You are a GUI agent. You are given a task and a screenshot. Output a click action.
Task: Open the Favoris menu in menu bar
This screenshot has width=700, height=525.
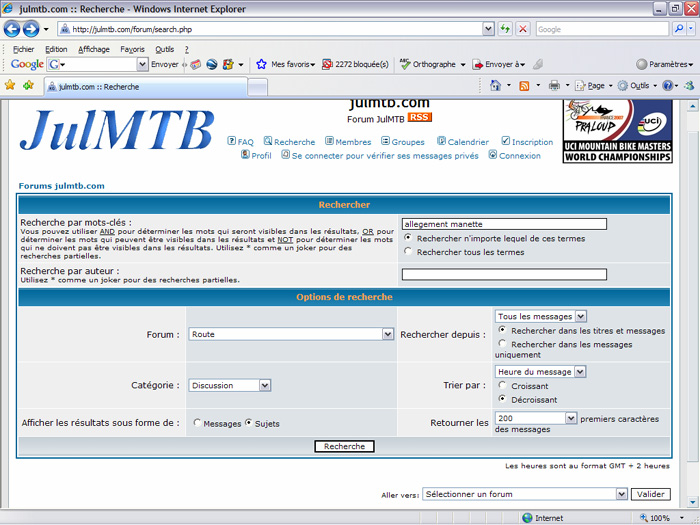(132, 49)
